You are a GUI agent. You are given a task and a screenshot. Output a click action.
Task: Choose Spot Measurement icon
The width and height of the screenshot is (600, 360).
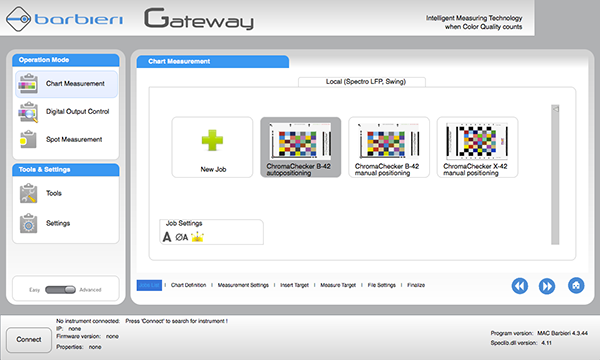28,140
